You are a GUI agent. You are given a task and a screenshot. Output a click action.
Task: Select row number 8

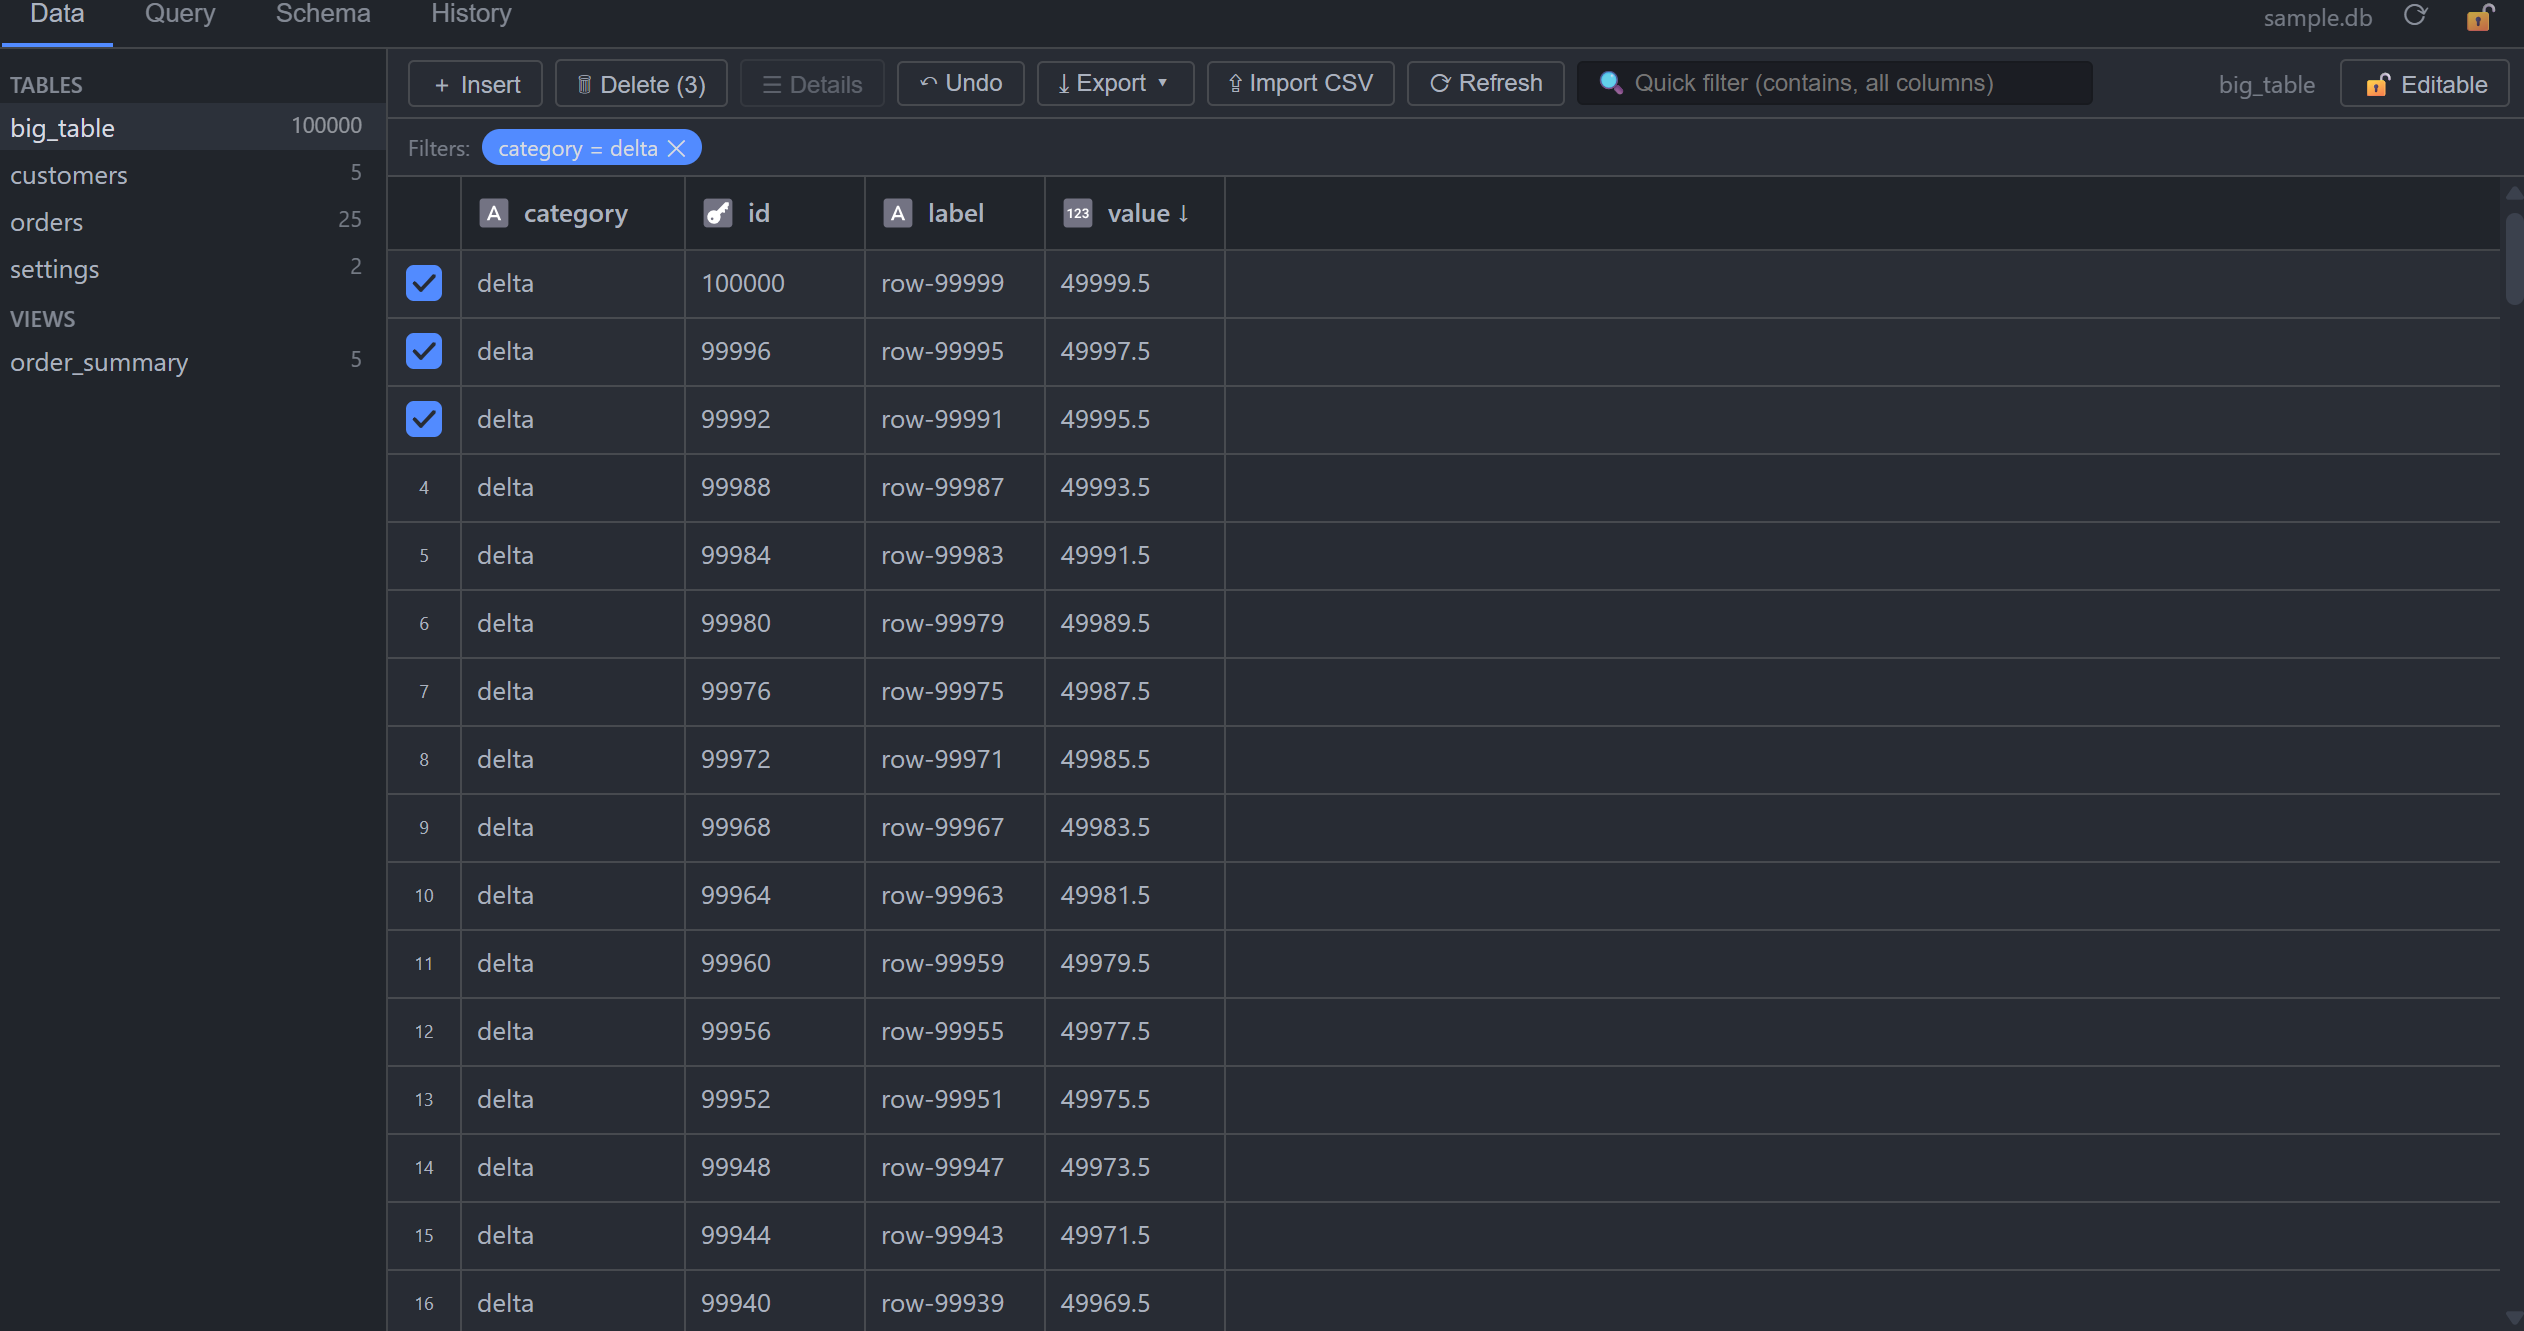(x=424, y=760)
